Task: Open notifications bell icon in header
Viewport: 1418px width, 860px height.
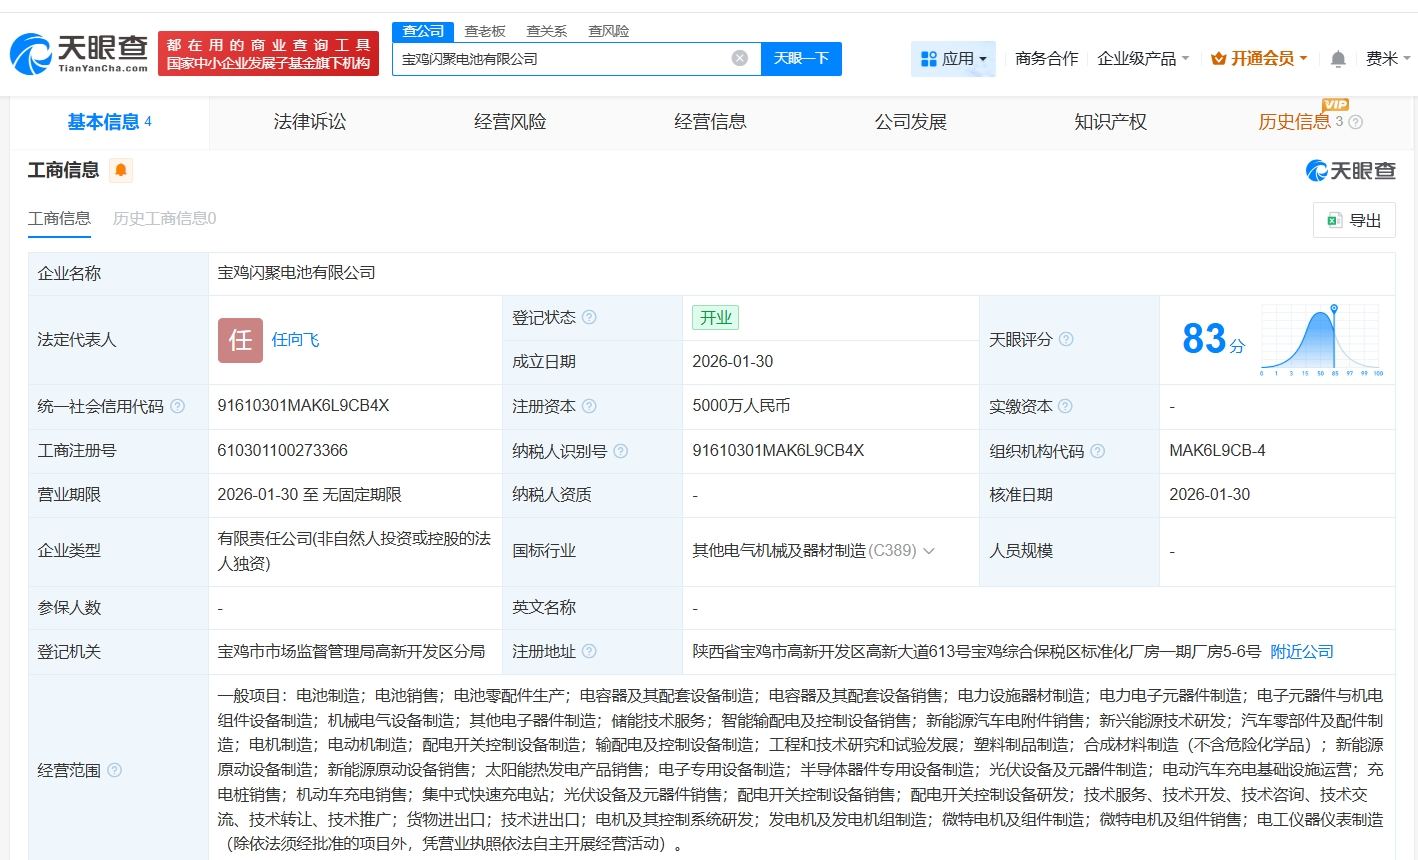Action: coord(1338,59)
